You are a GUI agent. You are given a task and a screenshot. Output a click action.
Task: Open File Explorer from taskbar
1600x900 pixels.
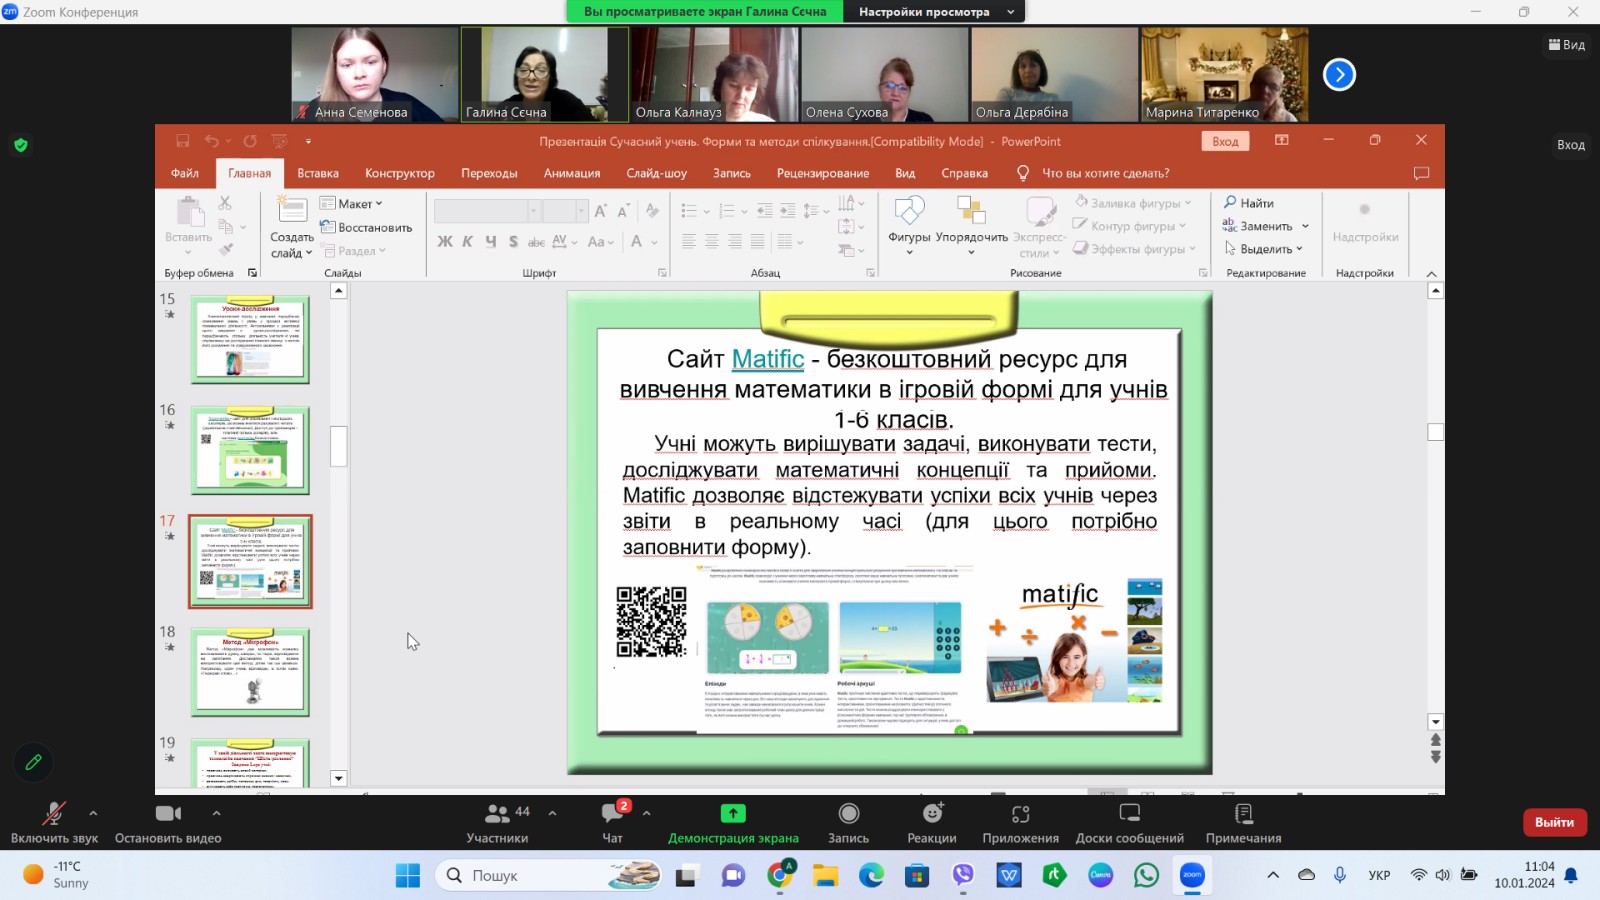(x=825, y=876)
